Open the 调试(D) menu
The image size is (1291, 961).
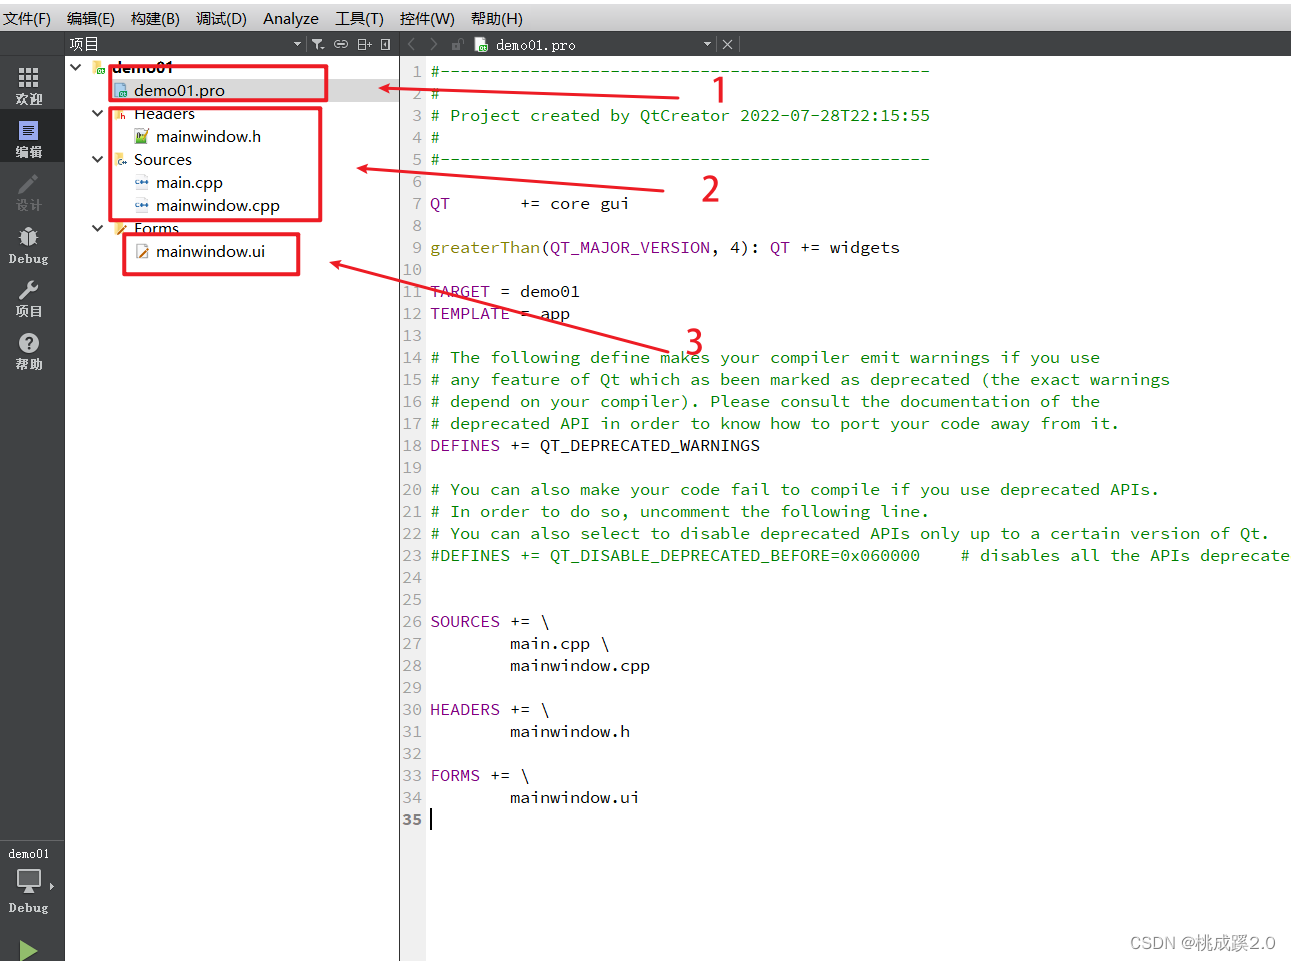[221, 18]
